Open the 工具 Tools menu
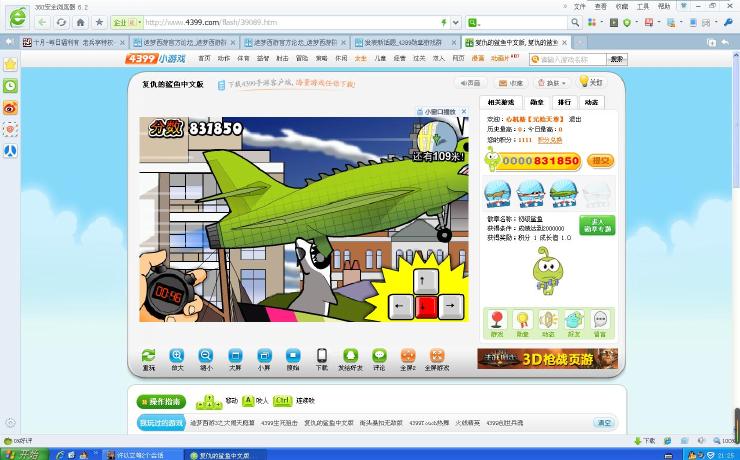 643,7
